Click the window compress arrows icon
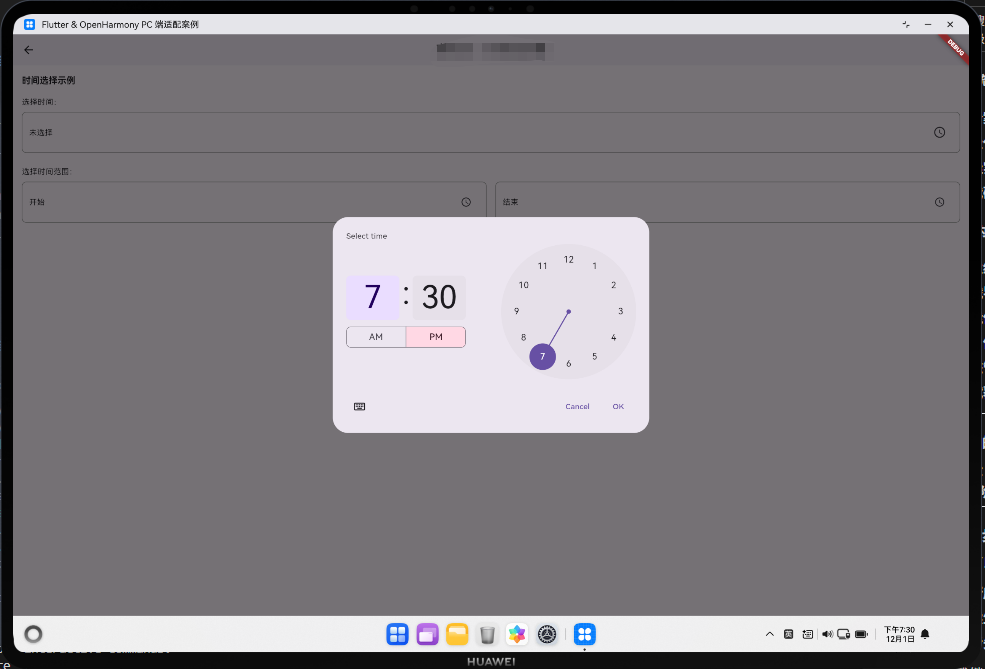985x669 pixels. coord(906,24)
